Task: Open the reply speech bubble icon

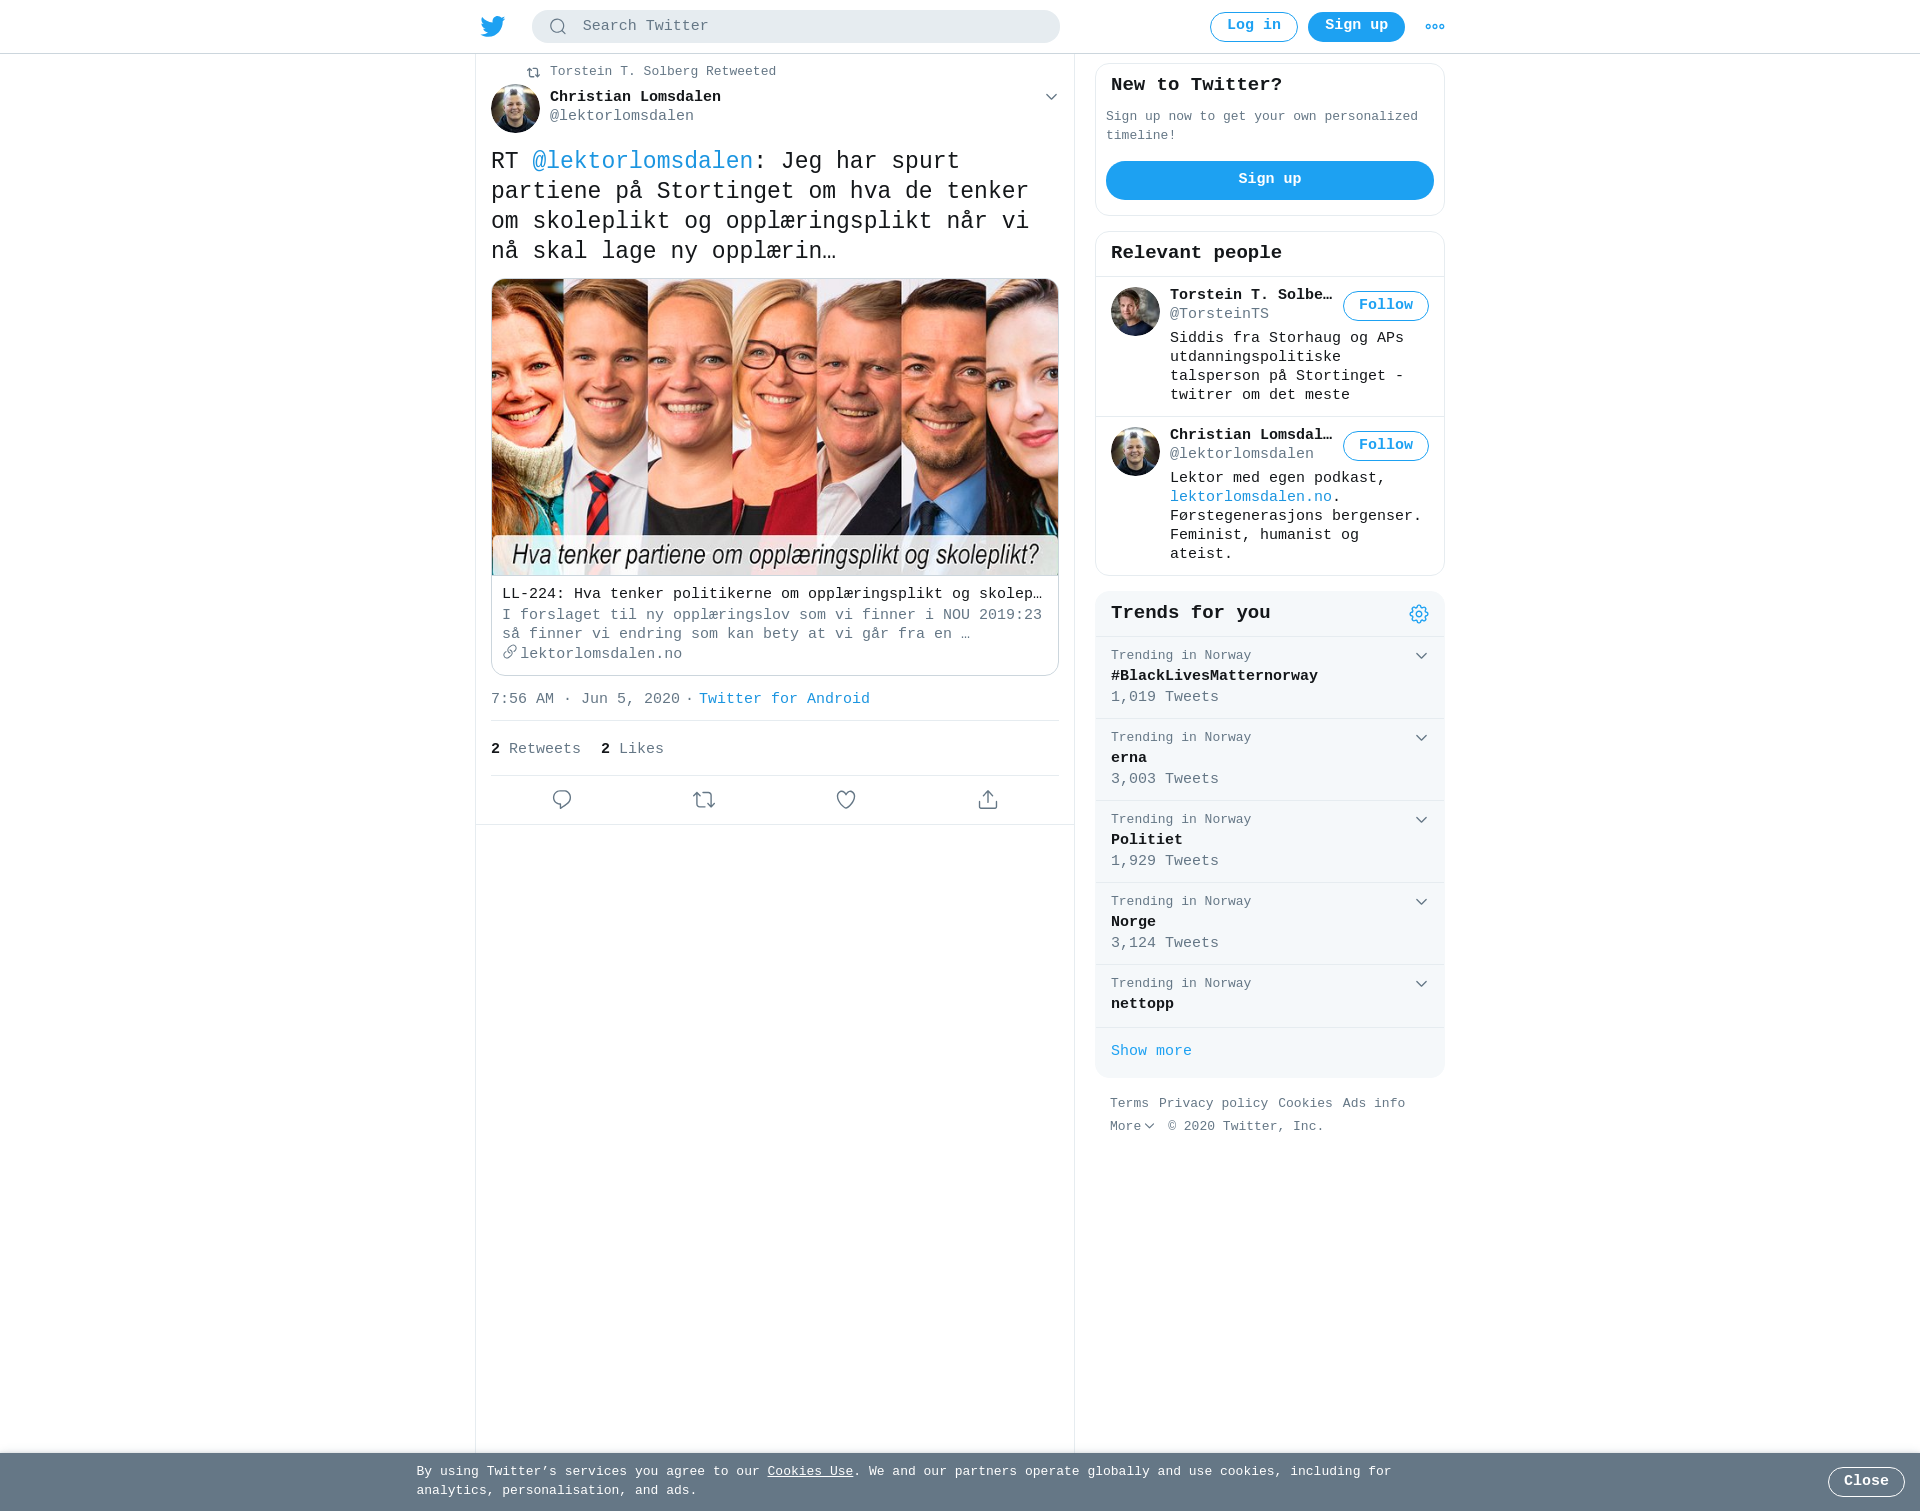Action: [562, 800]
